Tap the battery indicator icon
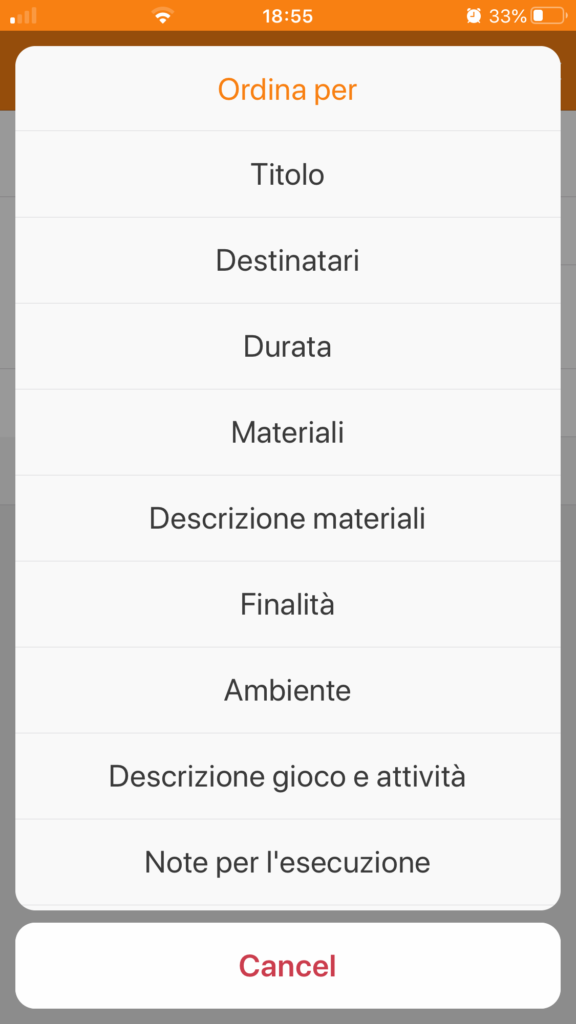Image resolution: width=576 pixels, height=1024 pixels. [x=549, y=16]
